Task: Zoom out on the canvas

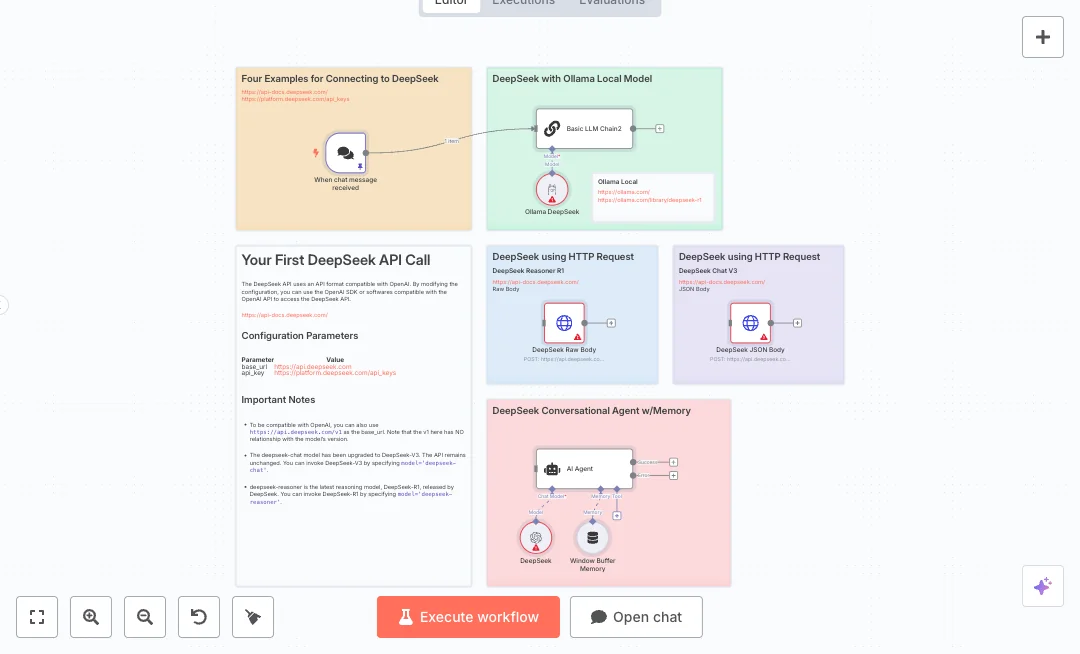Action: [145, 617]
